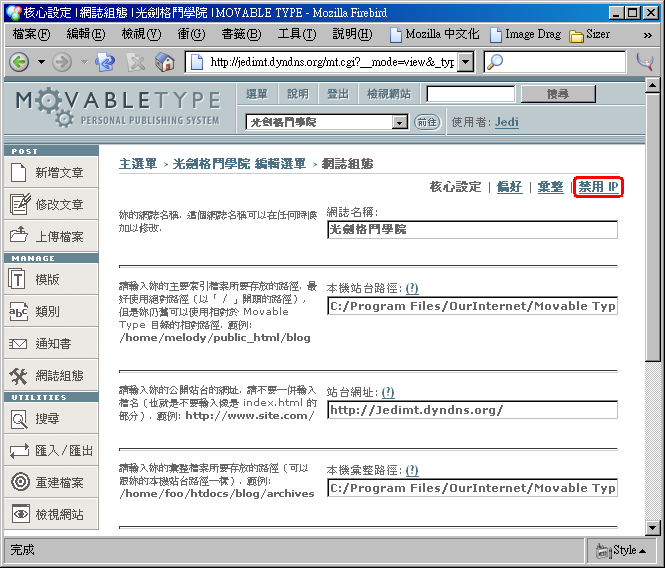Click 修改文章 edit entries icon
This screenshot has height=568, width=665.
[20, 204]
